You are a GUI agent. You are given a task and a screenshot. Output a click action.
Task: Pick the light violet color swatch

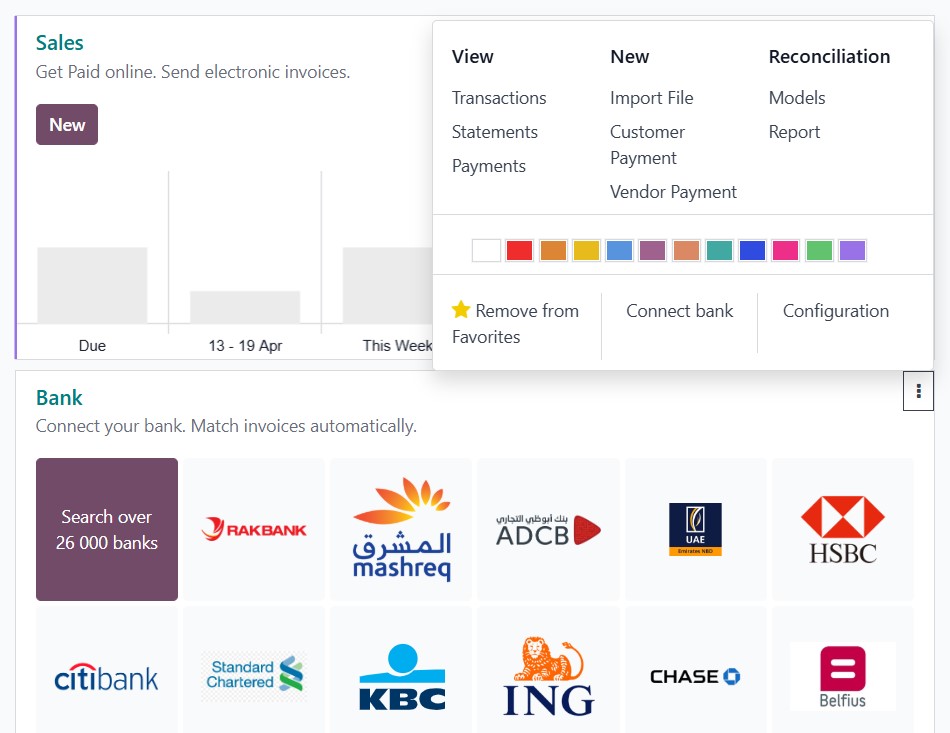[x=852, y=250]
